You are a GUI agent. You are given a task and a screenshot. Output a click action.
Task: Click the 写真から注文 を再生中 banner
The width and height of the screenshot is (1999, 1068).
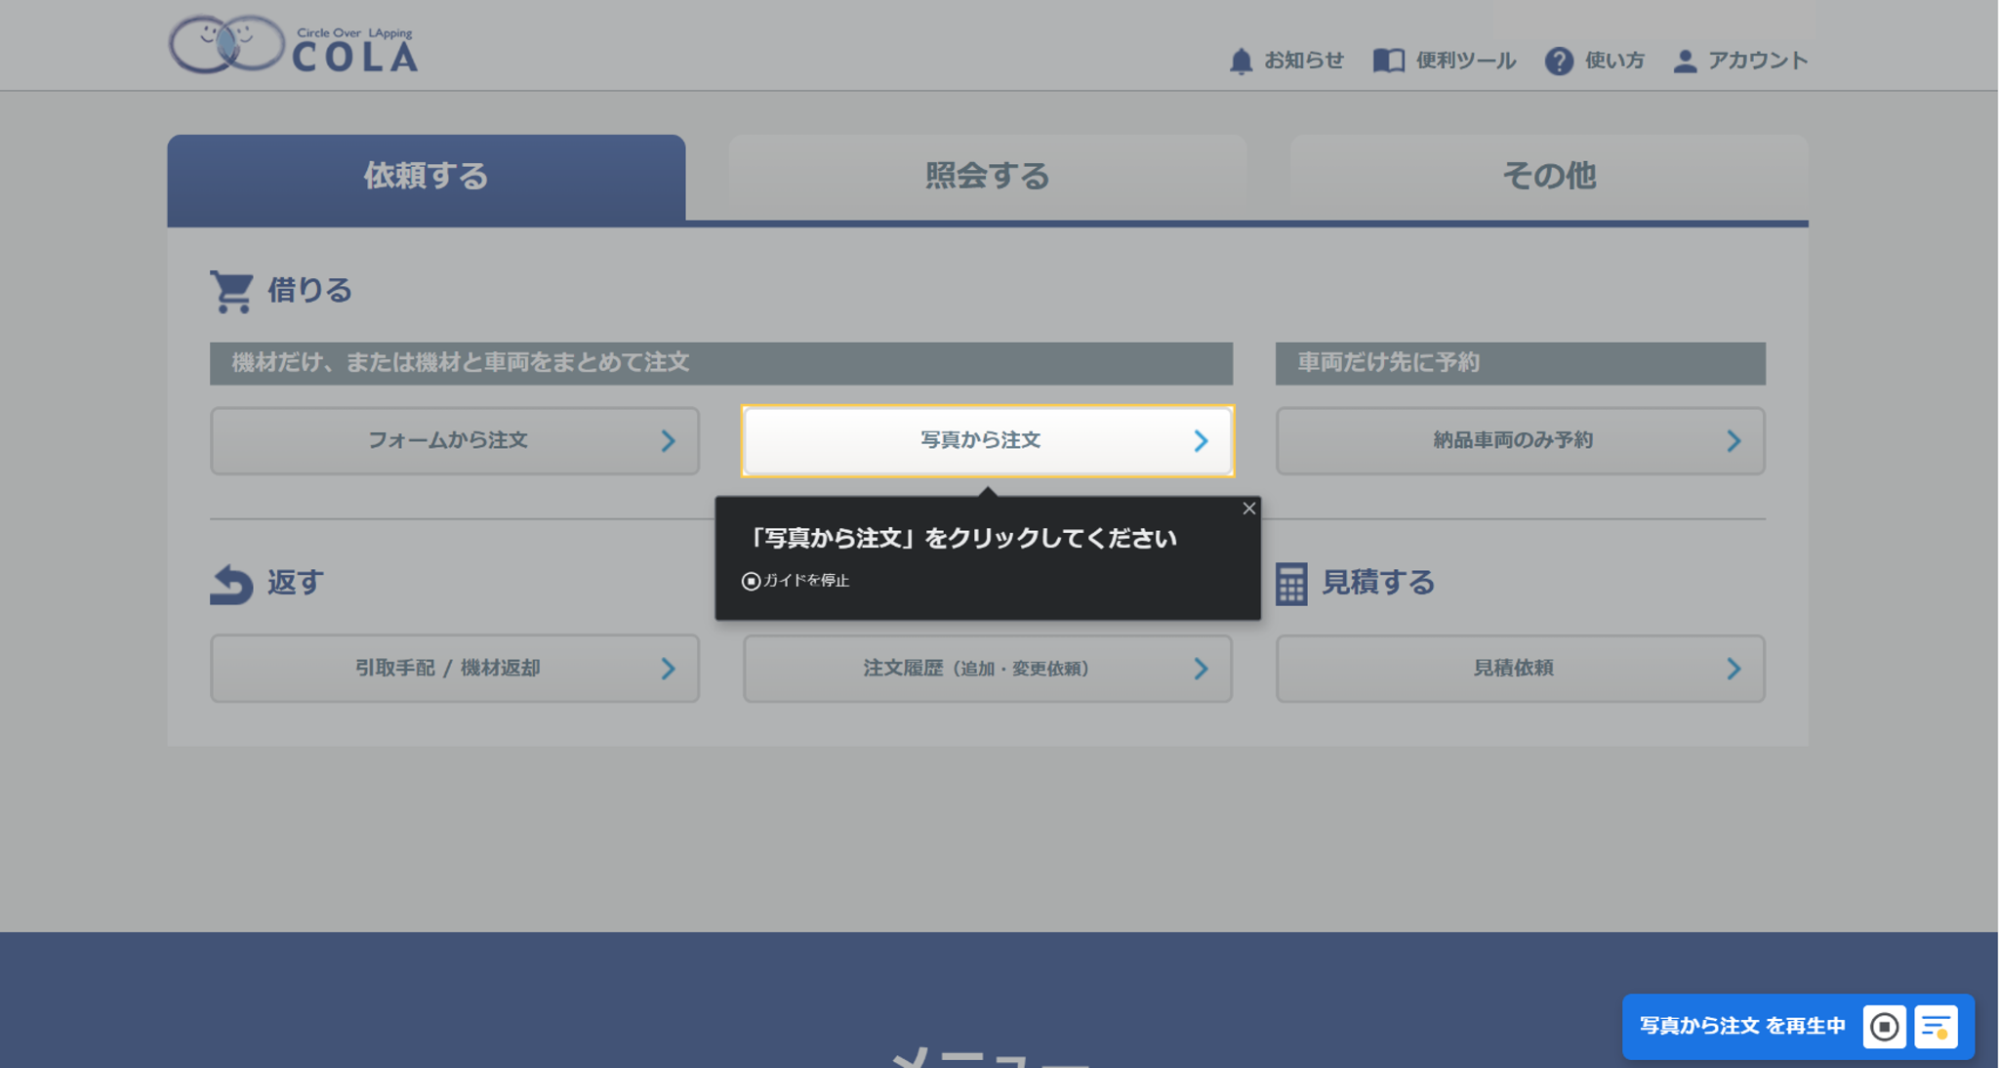[x=1740, y=1025]
